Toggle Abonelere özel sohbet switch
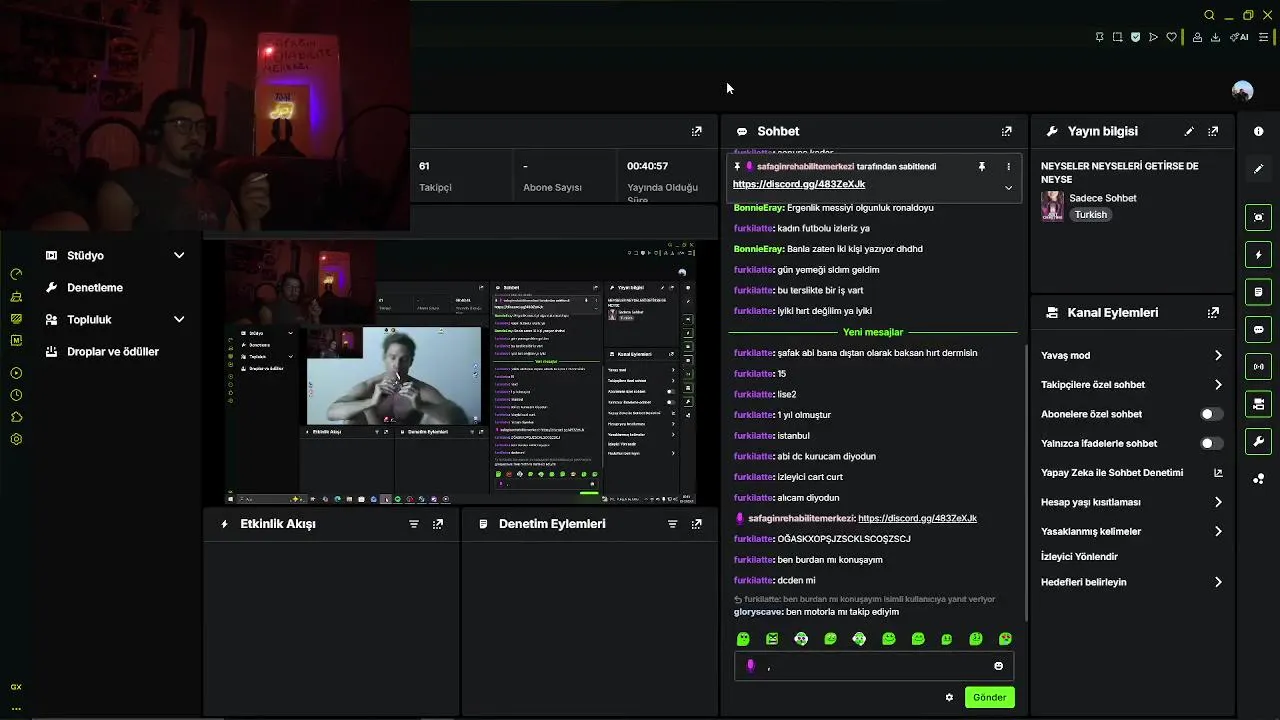 tap(1211, 414)
